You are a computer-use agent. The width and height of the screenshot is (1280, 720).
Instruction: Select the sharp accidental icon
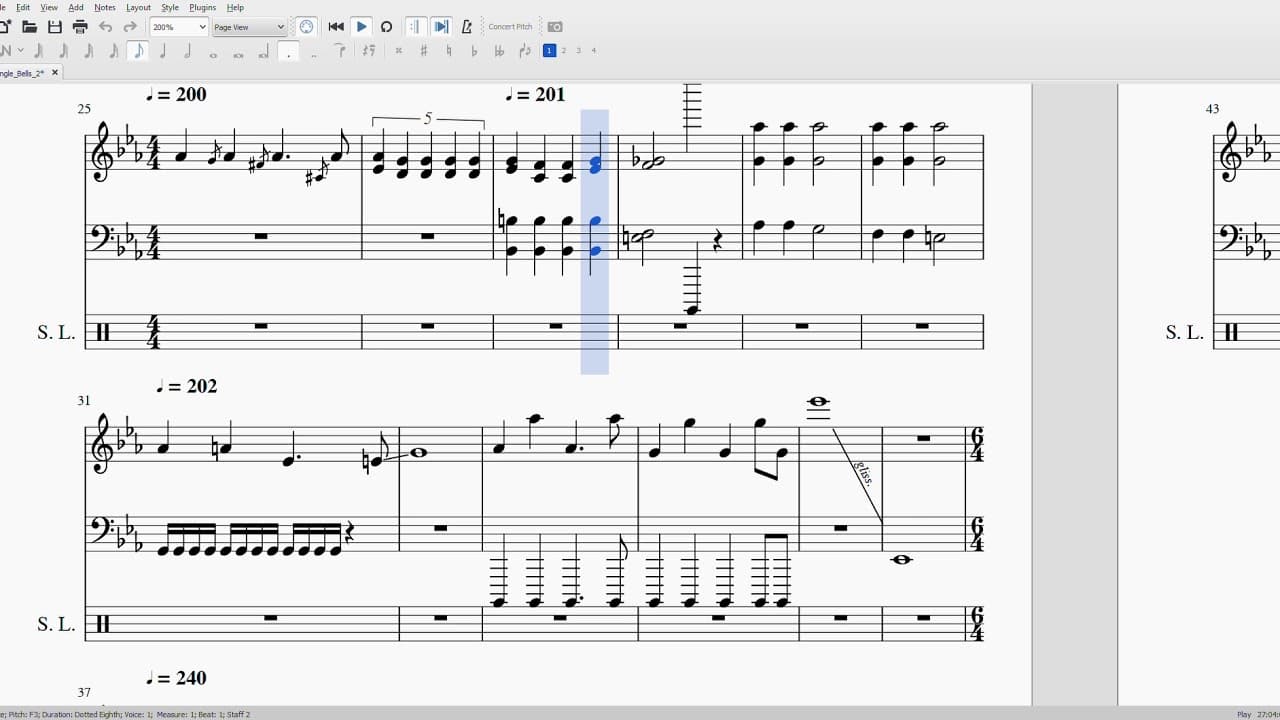tap(424, 51)
